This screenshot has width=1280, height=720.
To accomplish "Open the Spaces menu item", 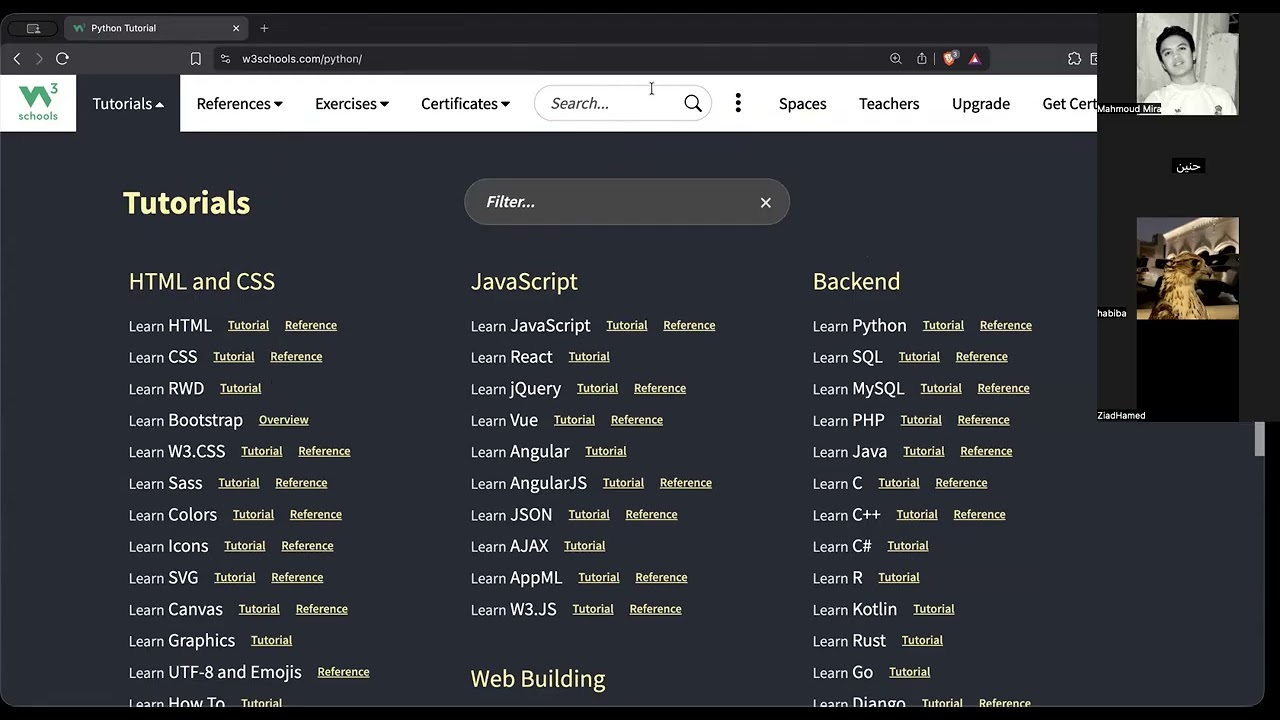I will tap(802, 103).
